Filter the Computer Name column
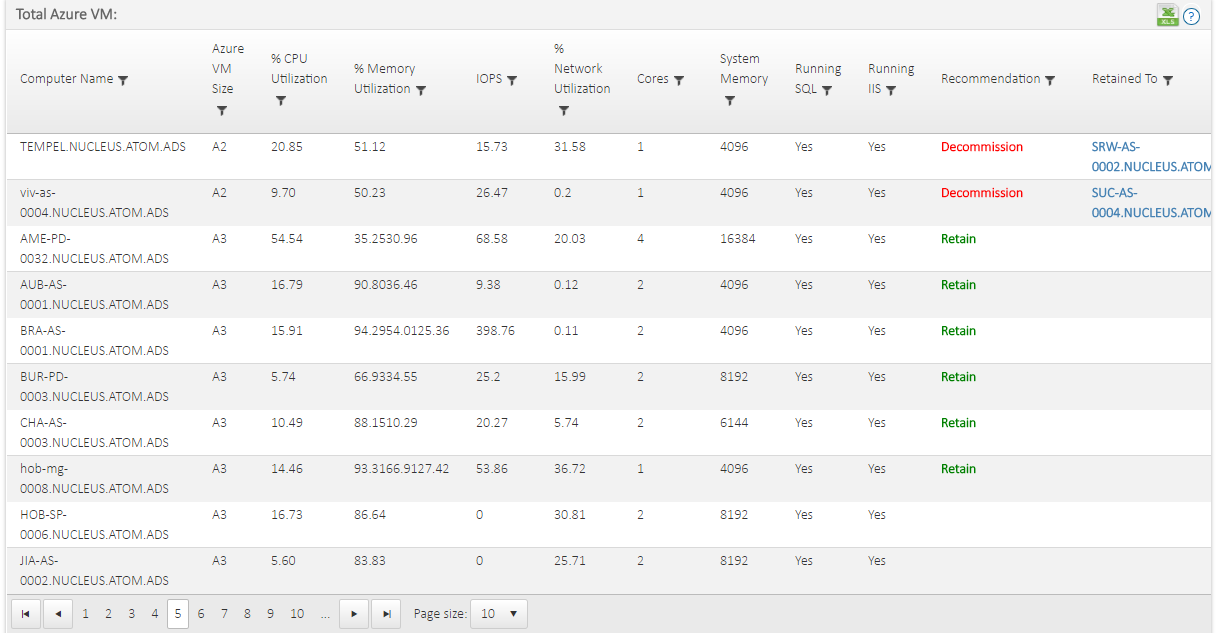 123,80
